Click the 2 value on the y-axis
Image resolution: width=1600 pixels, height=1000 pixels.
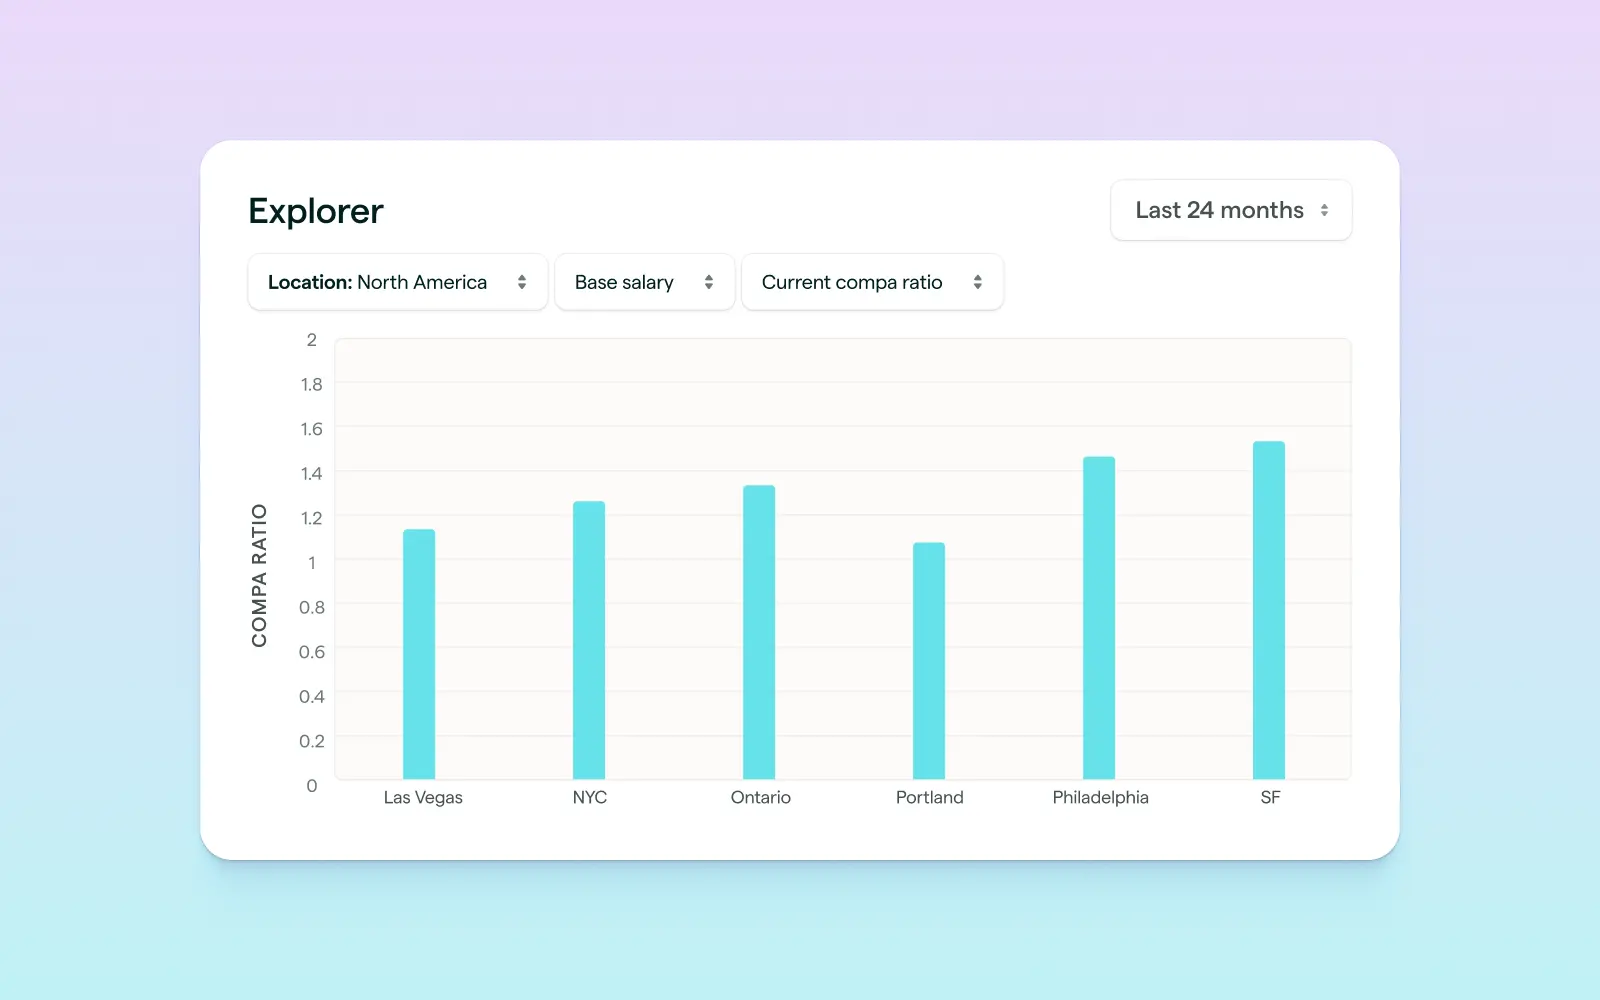pyautogui.click(x=311, y=339)
